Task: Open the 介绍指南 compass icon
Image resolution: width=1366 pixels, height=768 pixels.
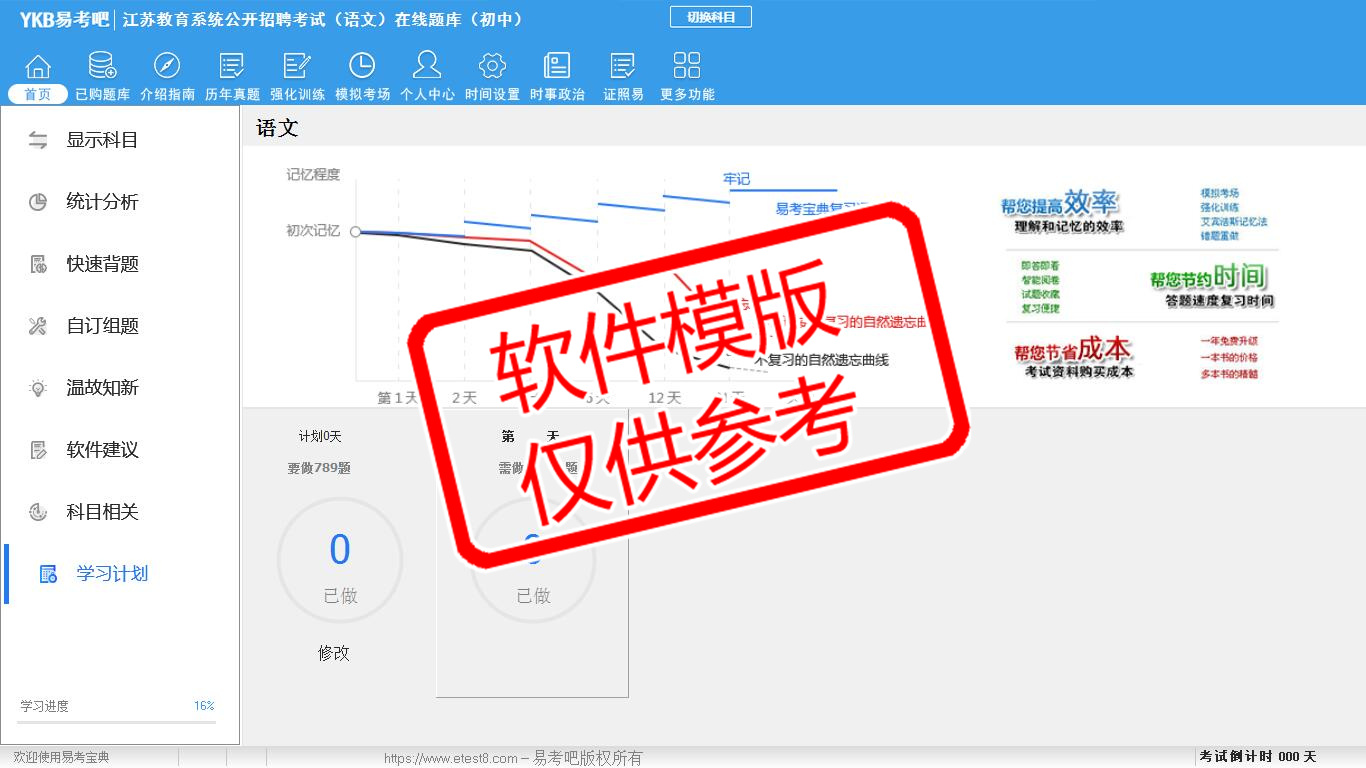Action: point(167,66)
